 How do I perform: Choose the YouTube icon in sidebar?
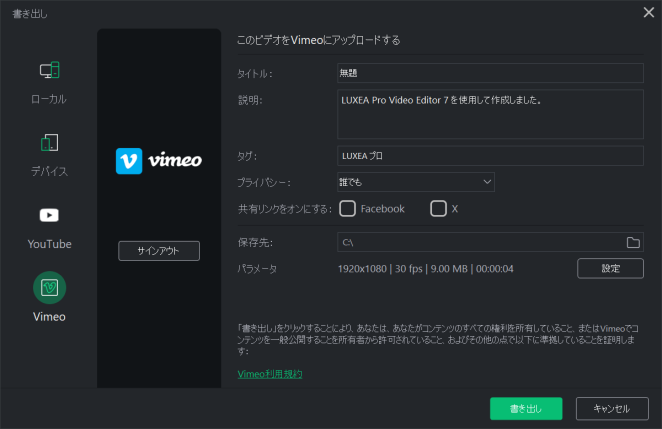click(49, 215)
